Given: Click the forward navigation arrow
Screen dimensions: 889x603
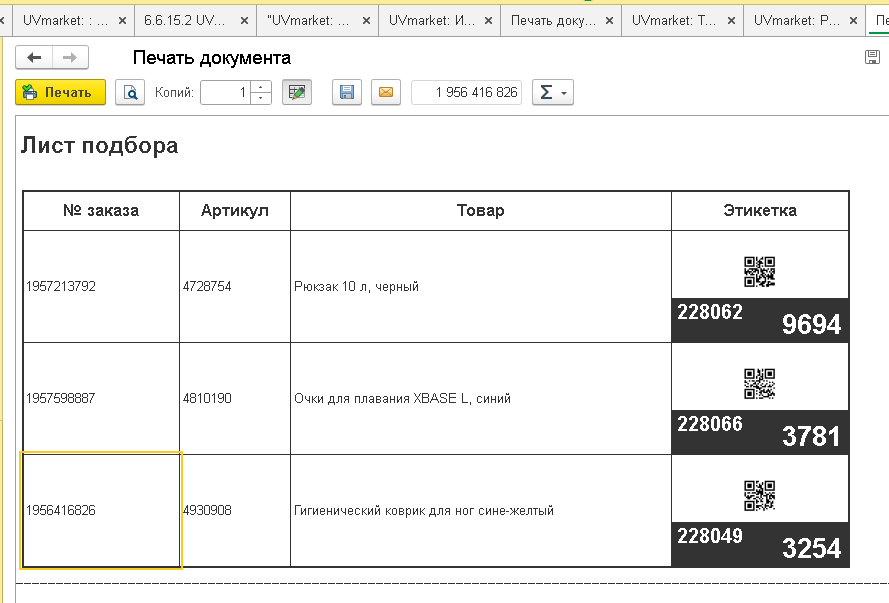Looking at the screenshot, I should coord(70,57).
